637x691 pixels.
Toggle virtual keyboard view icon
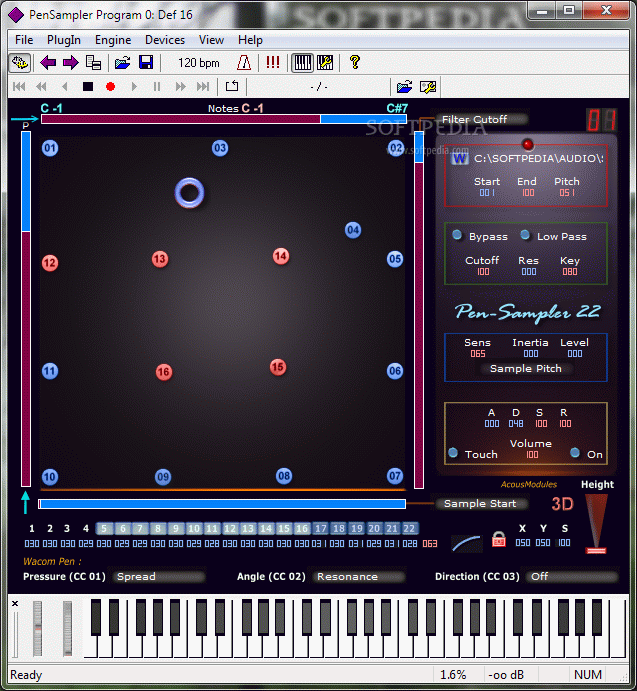click(x=302, y=63)
